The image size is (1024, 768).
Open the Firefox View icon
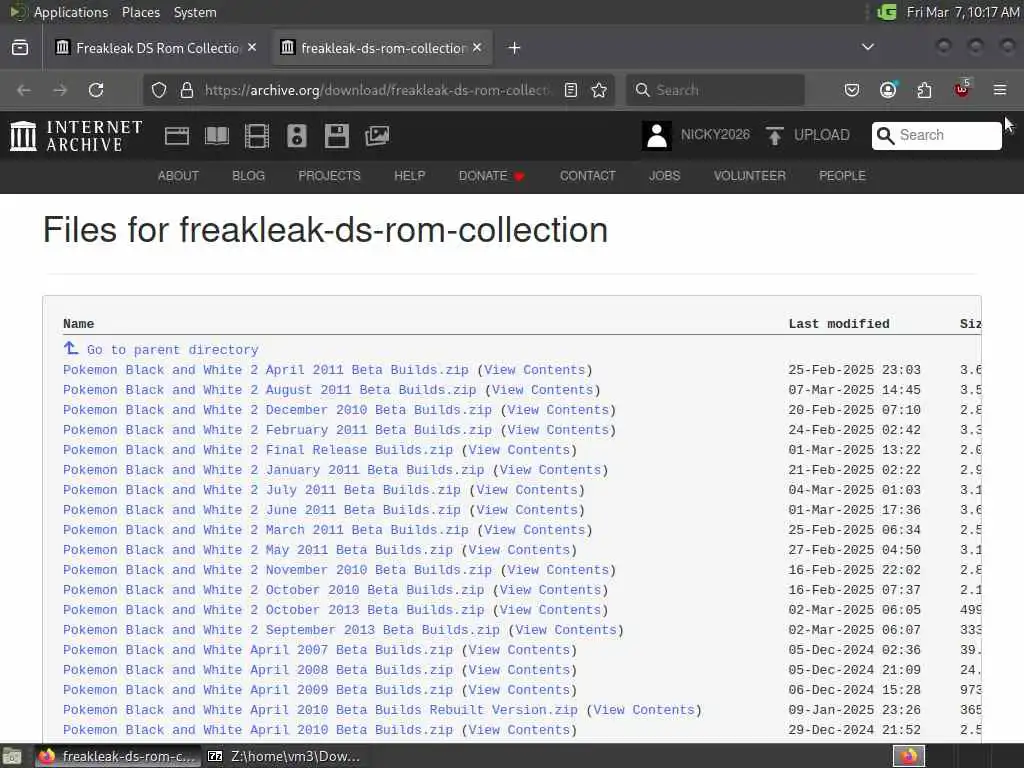(x=20, y=48)
